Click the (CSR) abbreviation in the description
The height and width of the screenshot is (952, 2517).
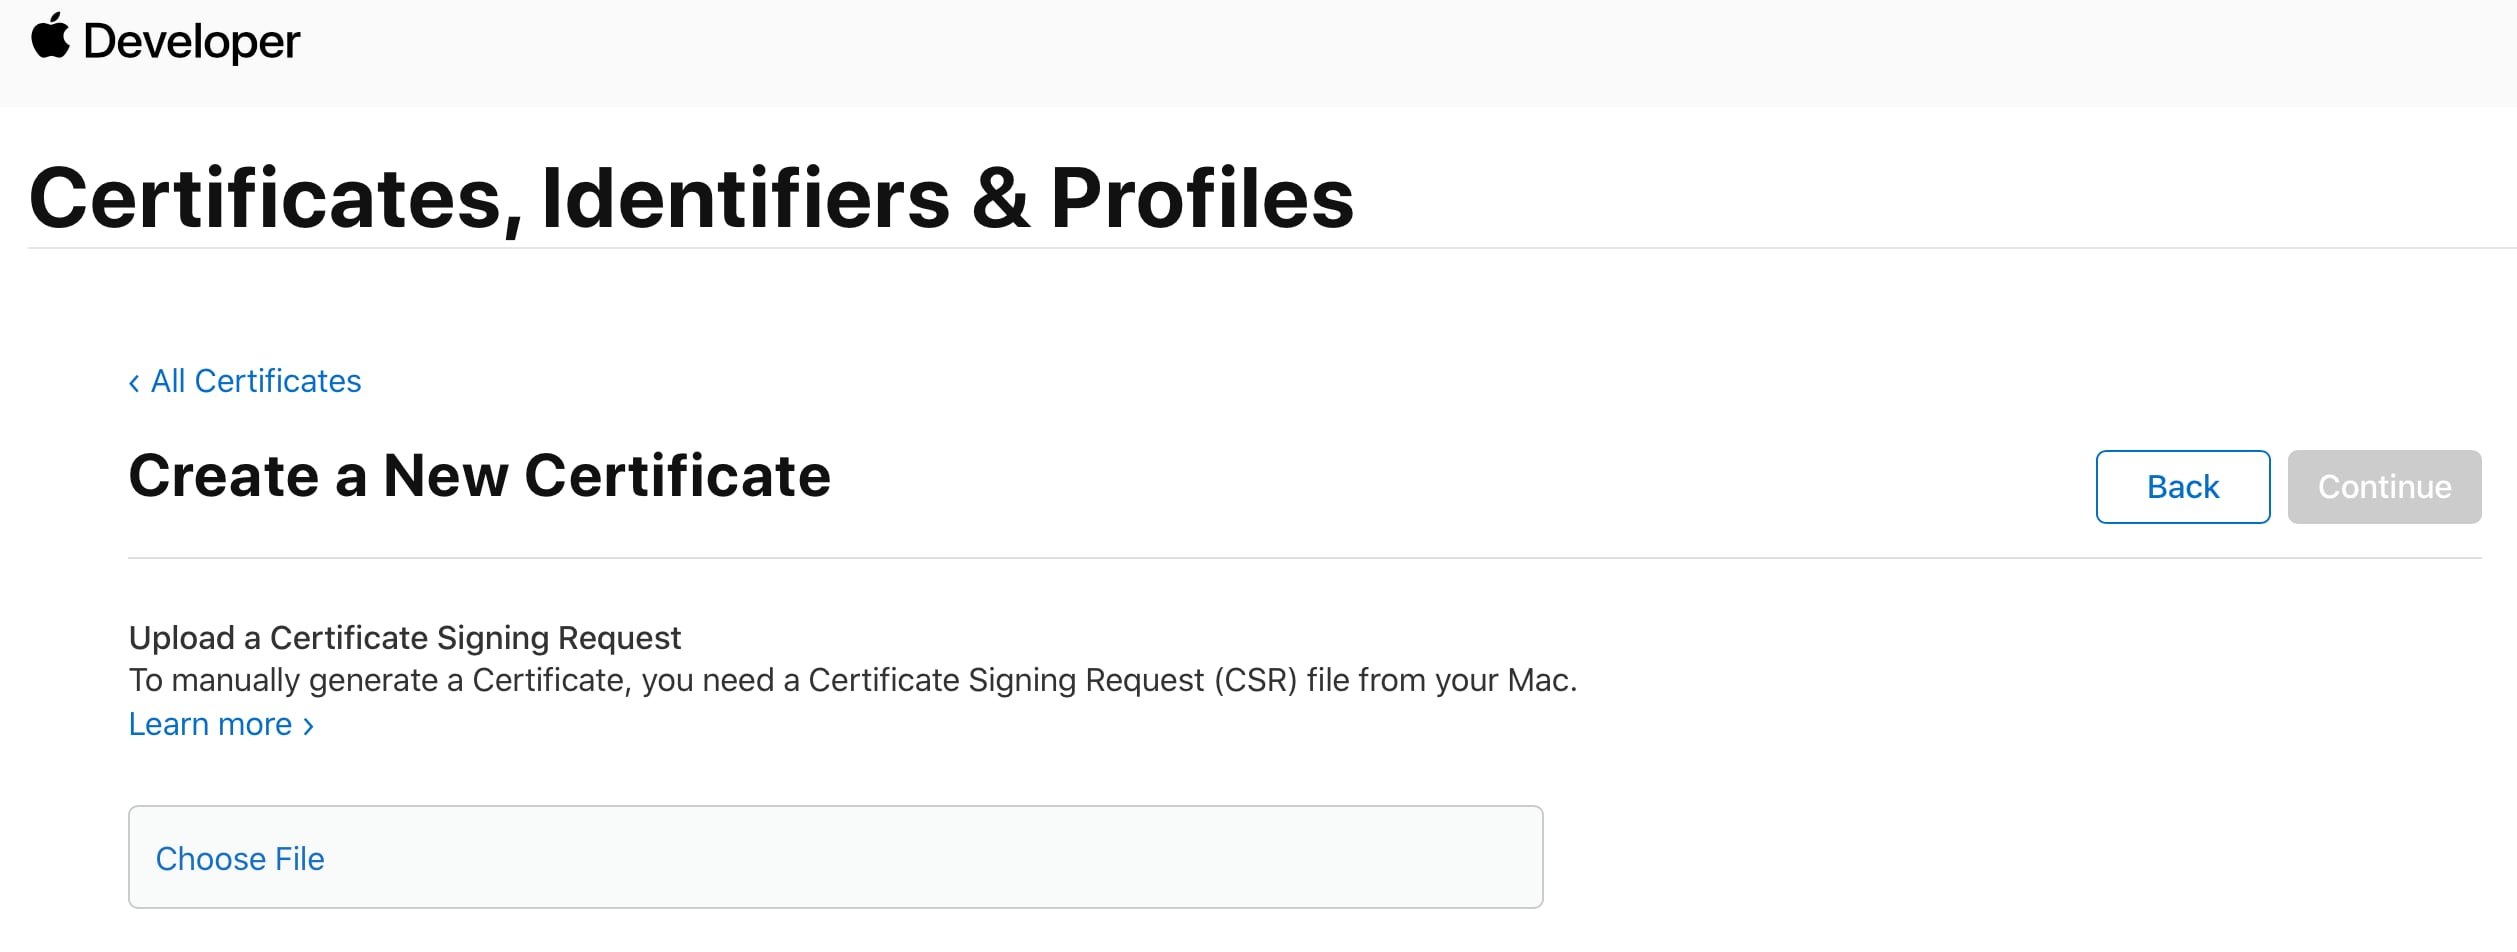tap(1255, 680)
